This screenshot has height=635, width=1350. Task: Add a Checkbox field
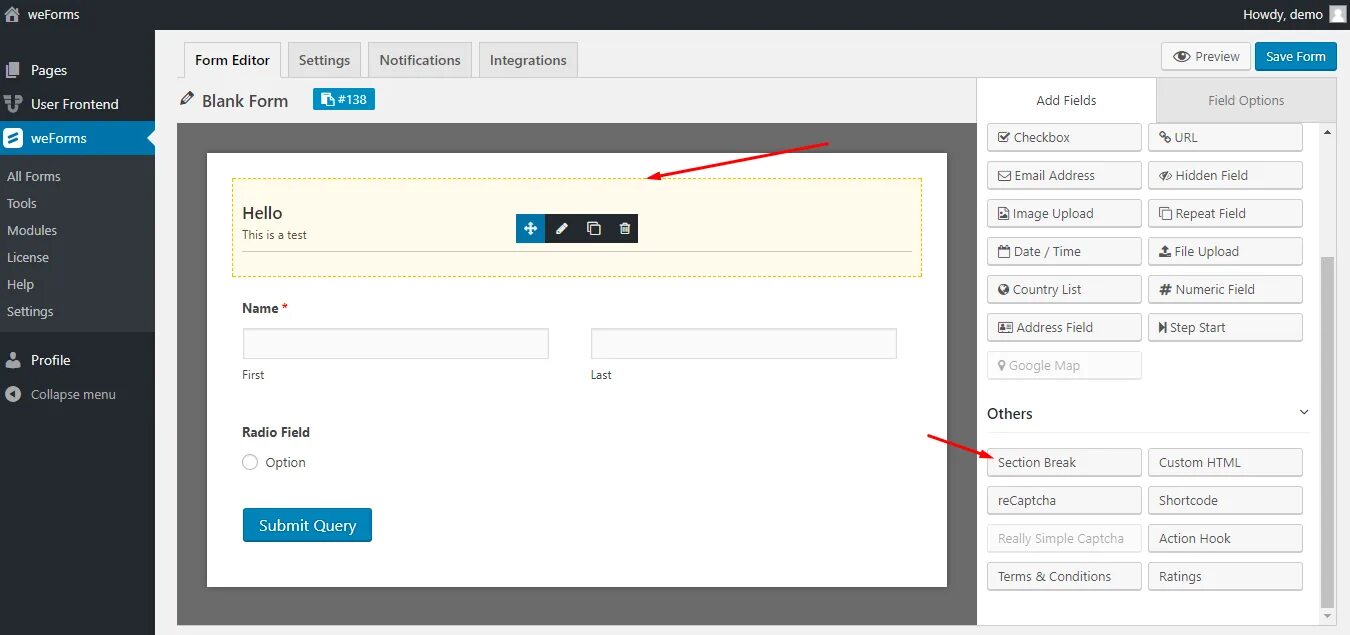click(x=1064, y=137)
